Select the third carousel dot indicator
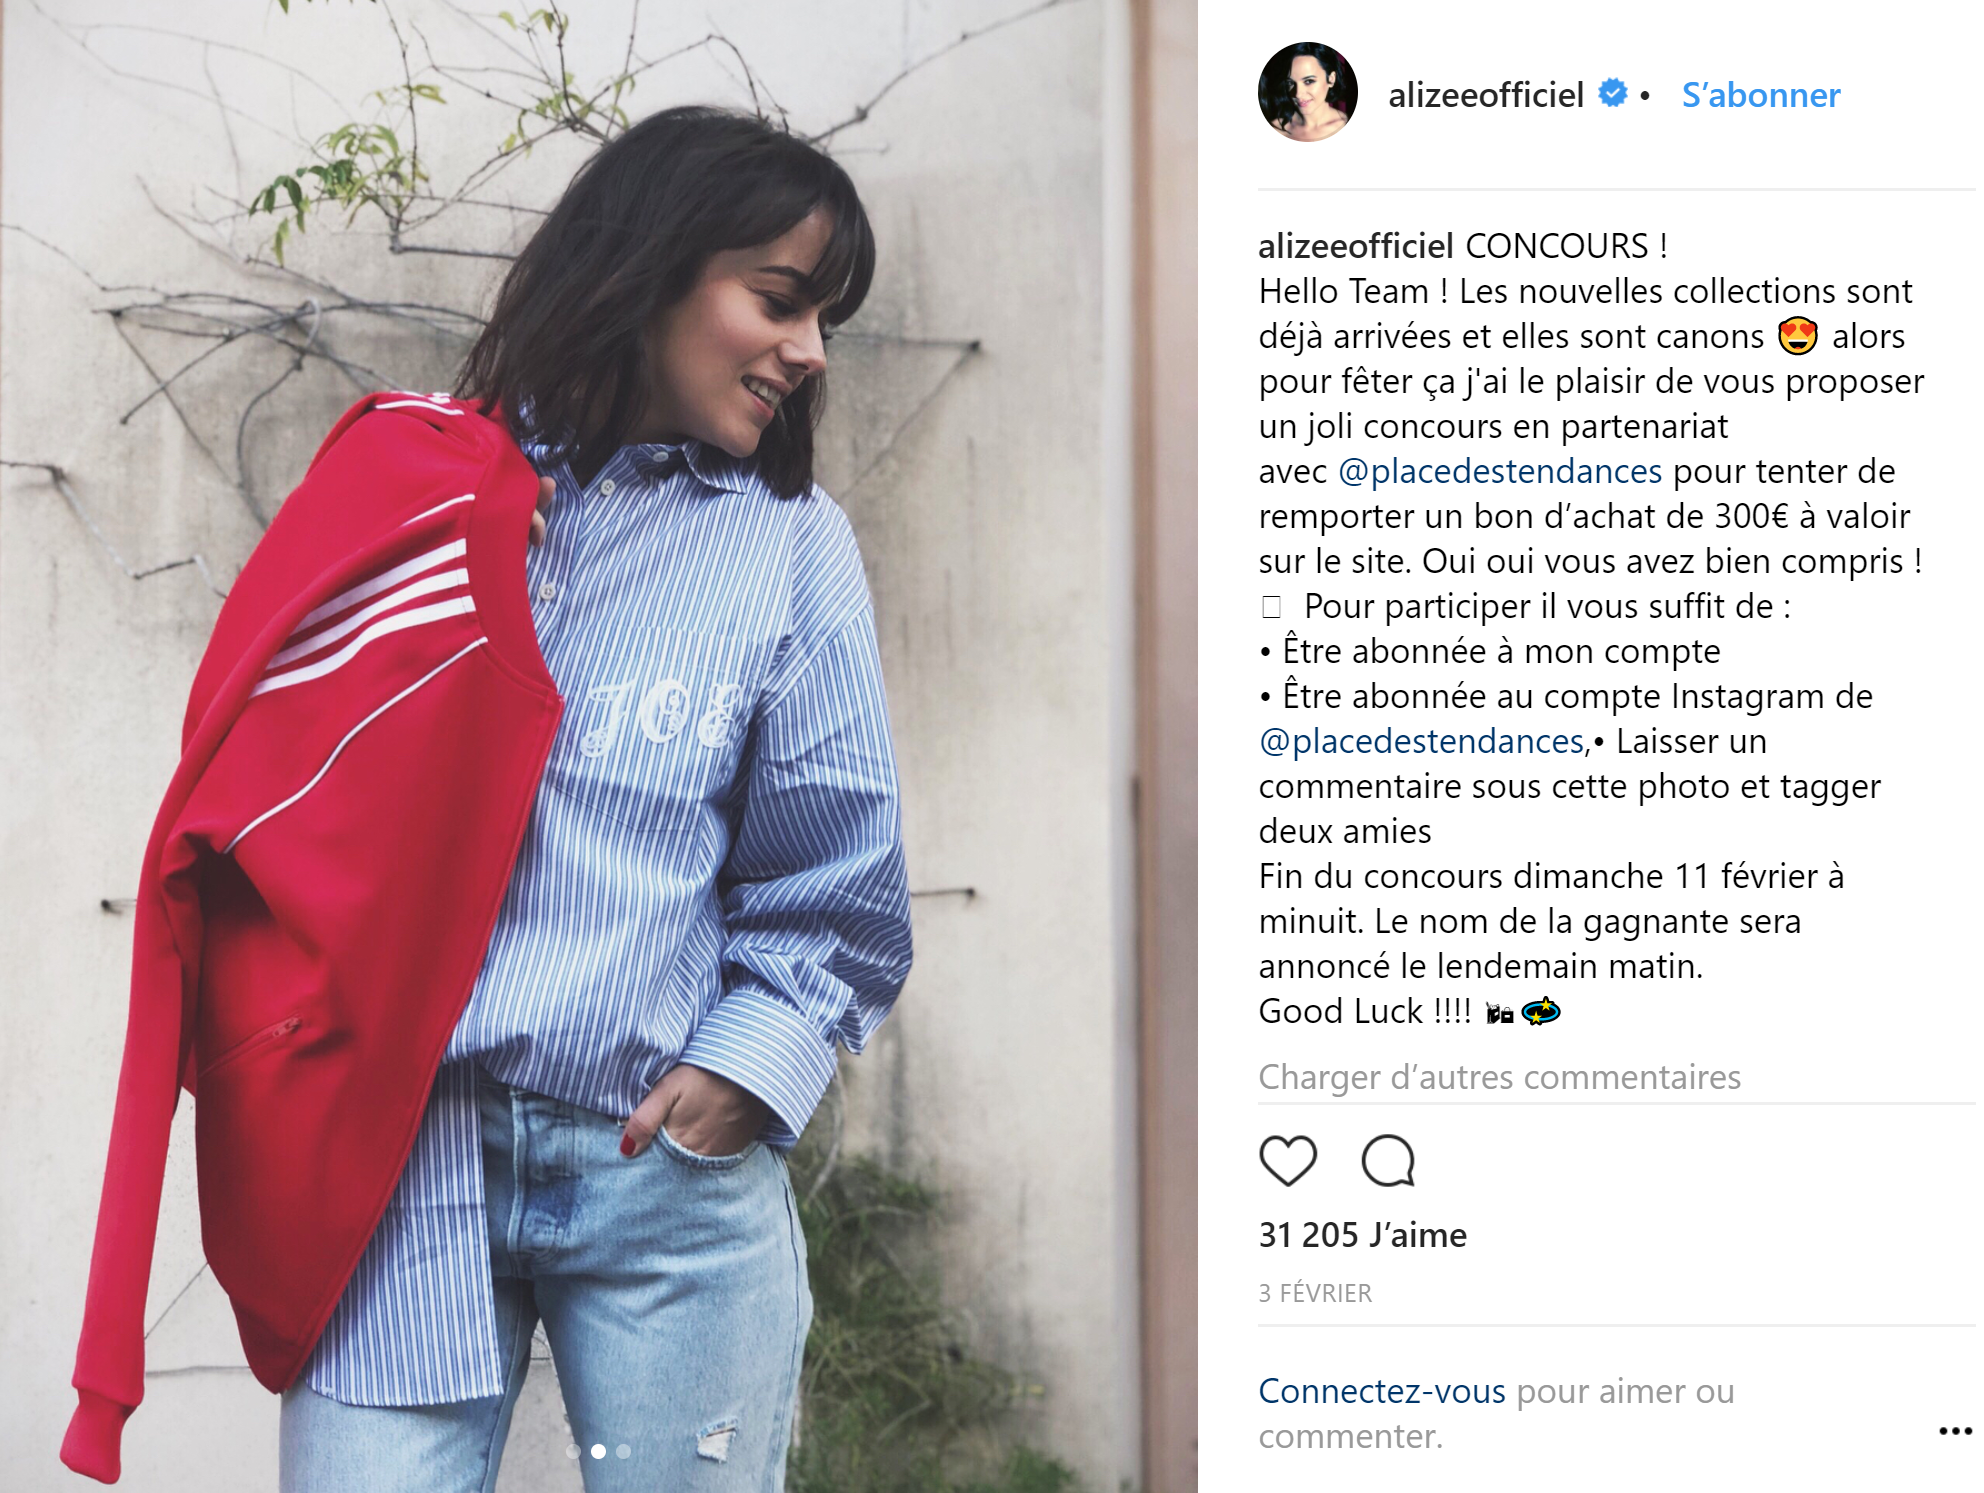Image resolution: width=1984 pixels, height=1493 pixels. point(624,1451)
